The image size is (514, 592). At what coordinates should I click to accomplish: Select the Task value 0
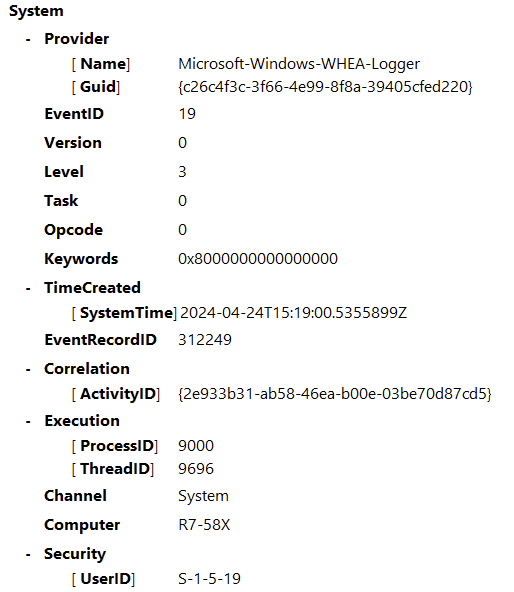(x=182, y=201)
